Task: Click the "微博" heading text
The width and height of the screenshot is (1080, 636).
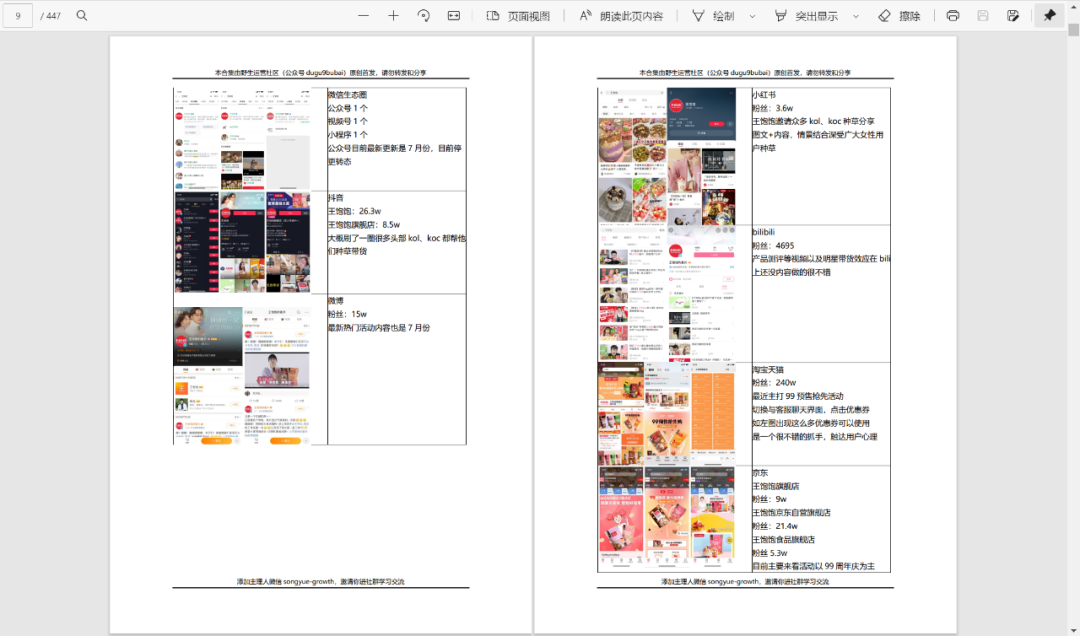Action: (x=335, y=301)
